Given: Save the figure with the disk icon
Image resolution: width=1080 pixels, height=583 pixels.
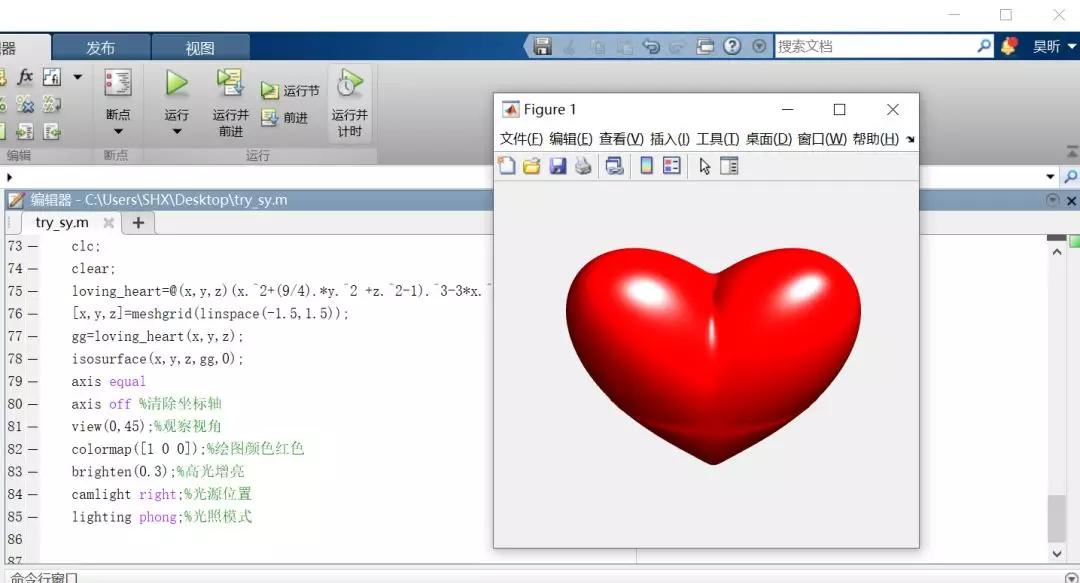Looking at the screenshot, I should click(x=558, y=165).
